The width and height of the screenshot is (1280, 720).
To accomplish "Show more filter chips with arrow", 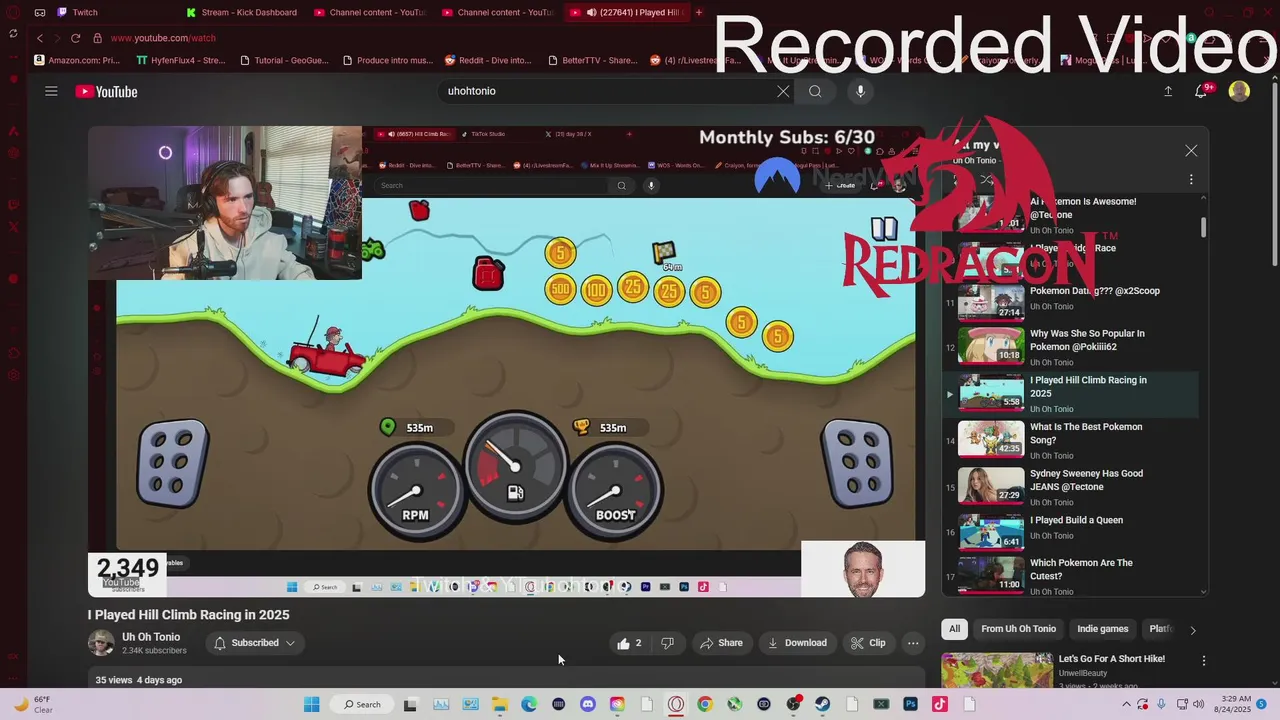I will [1192, 629].
